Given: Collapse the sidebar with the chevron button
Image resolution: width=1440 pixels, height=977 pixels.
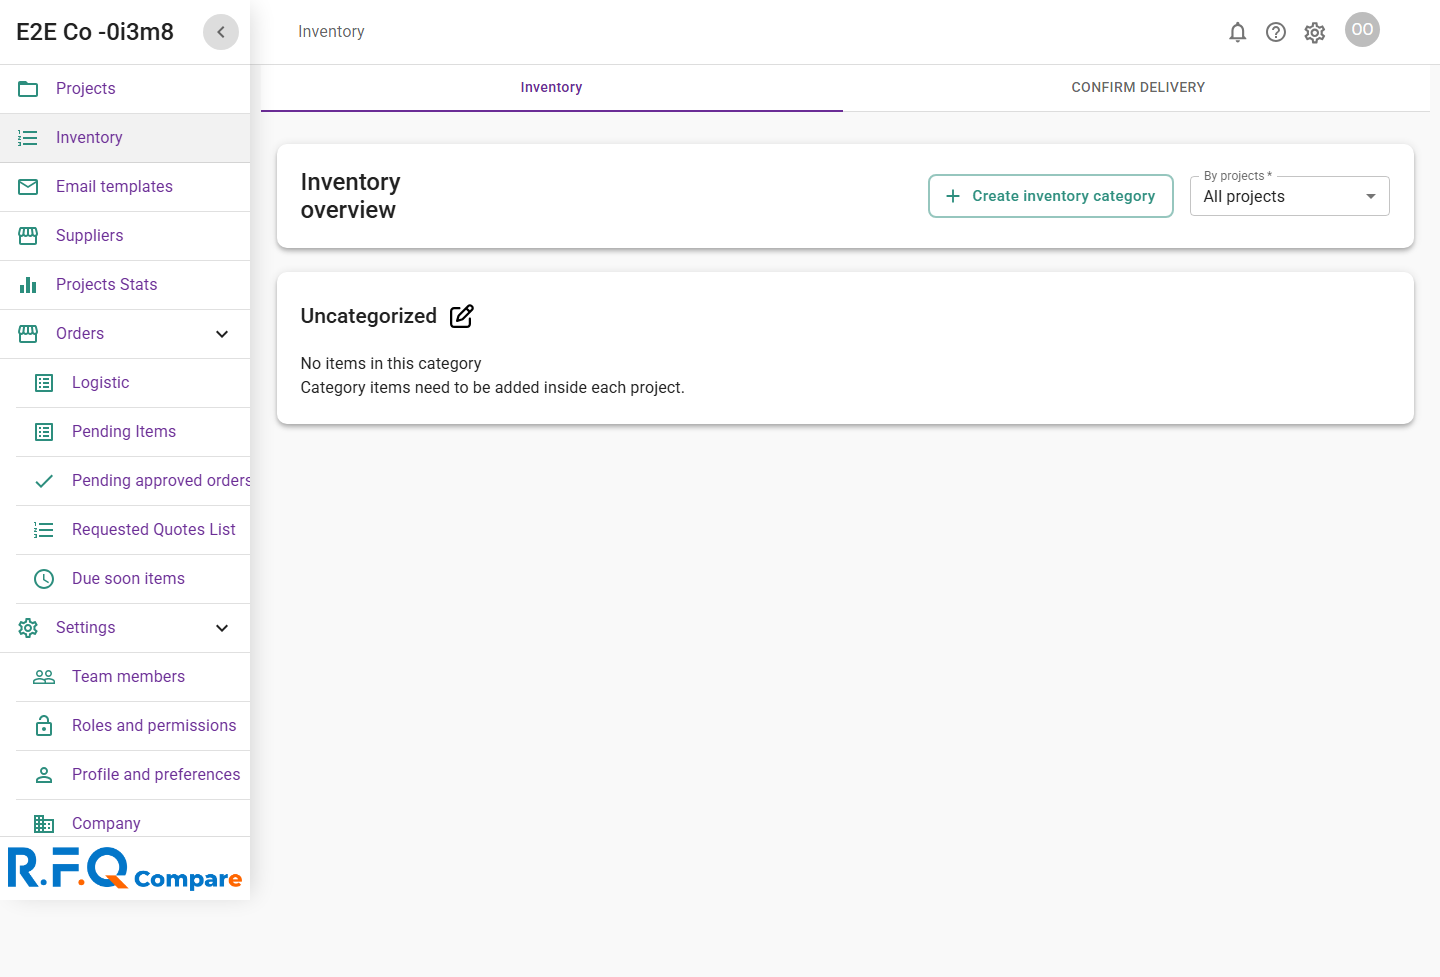Looking at the screenshot, I should click(x=221, y=32).
